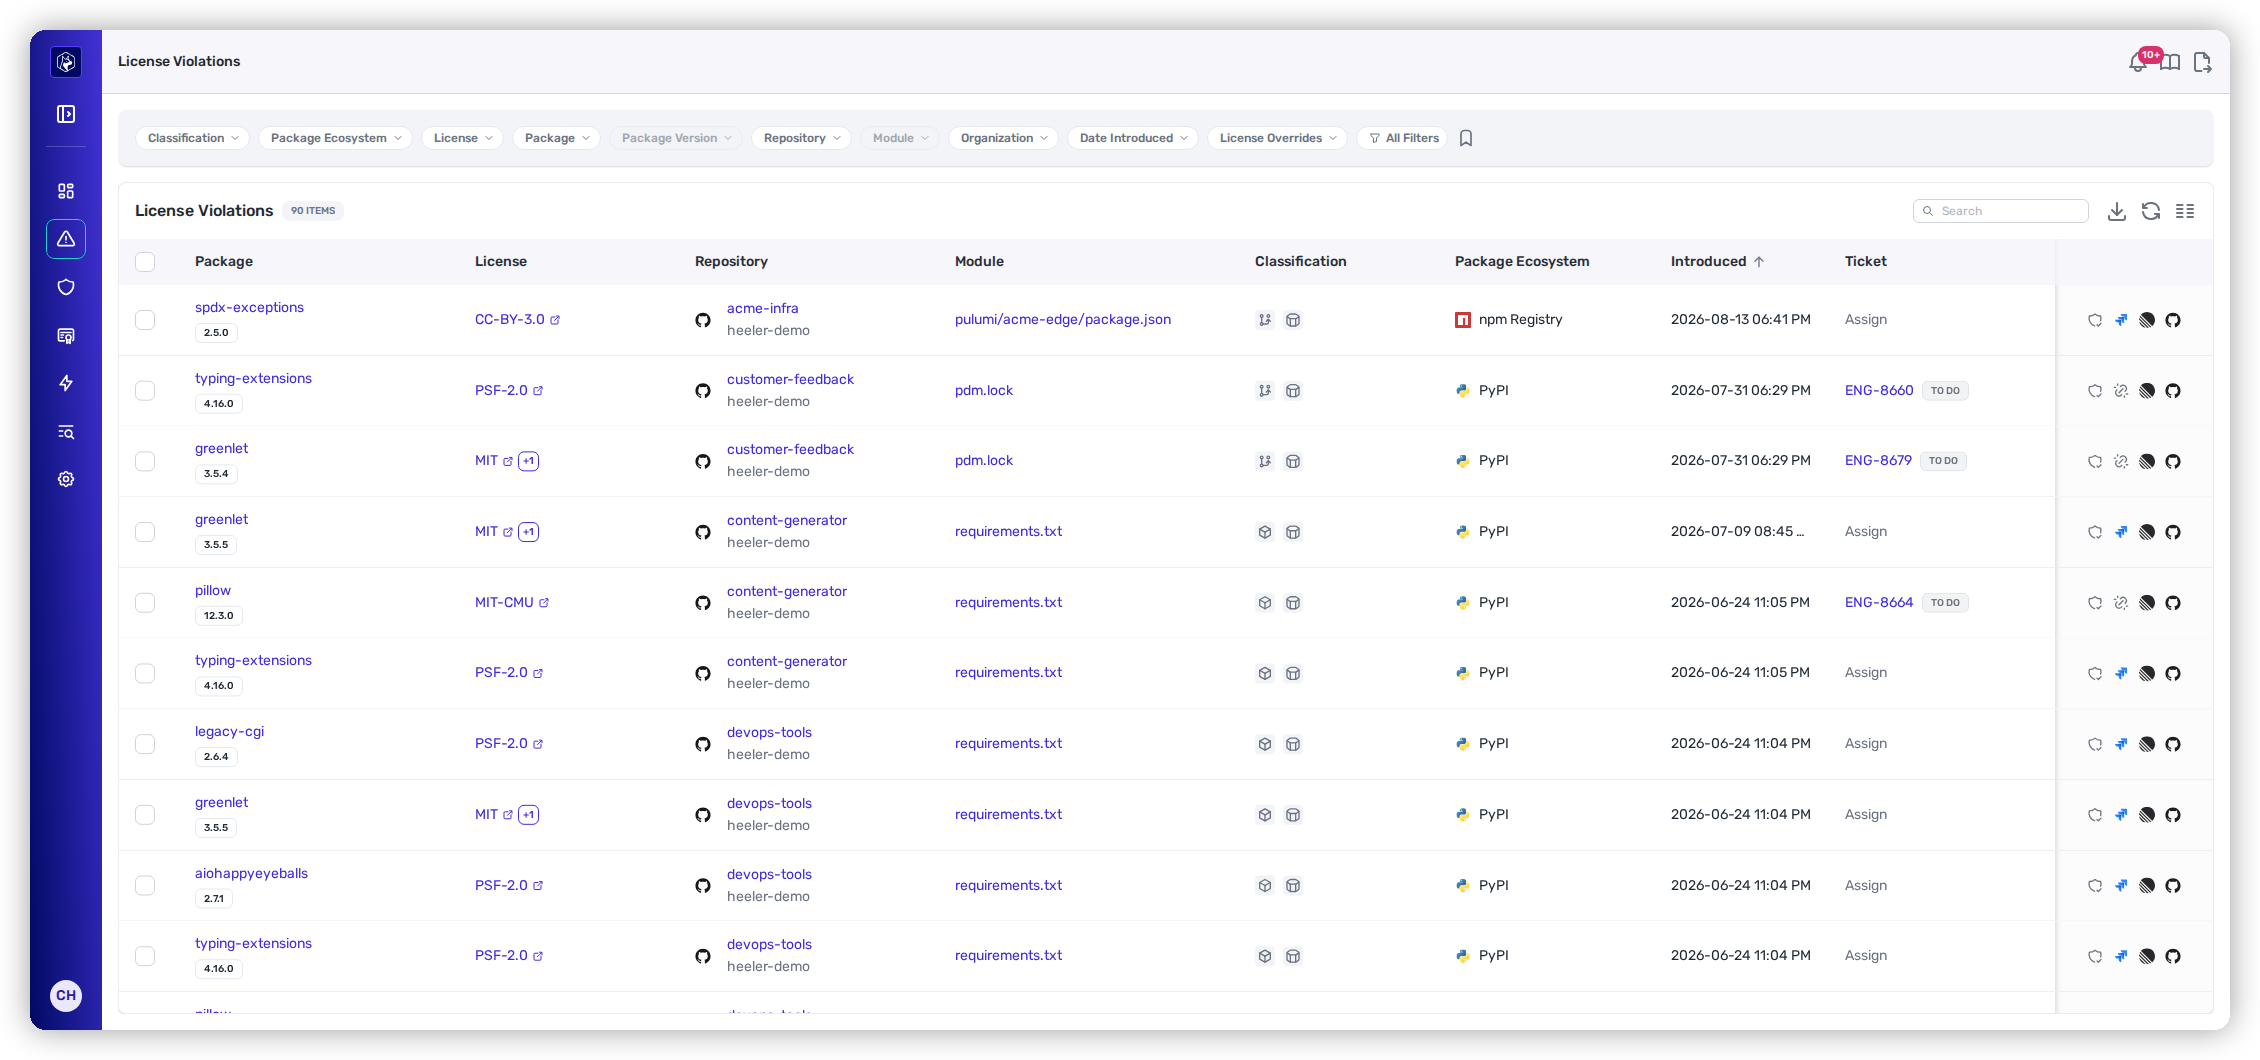Image resolution: width=2260 pixels, height=1060 pixels.
Task: Click the Organization filter dropdown
Action: click(1004, 138)
